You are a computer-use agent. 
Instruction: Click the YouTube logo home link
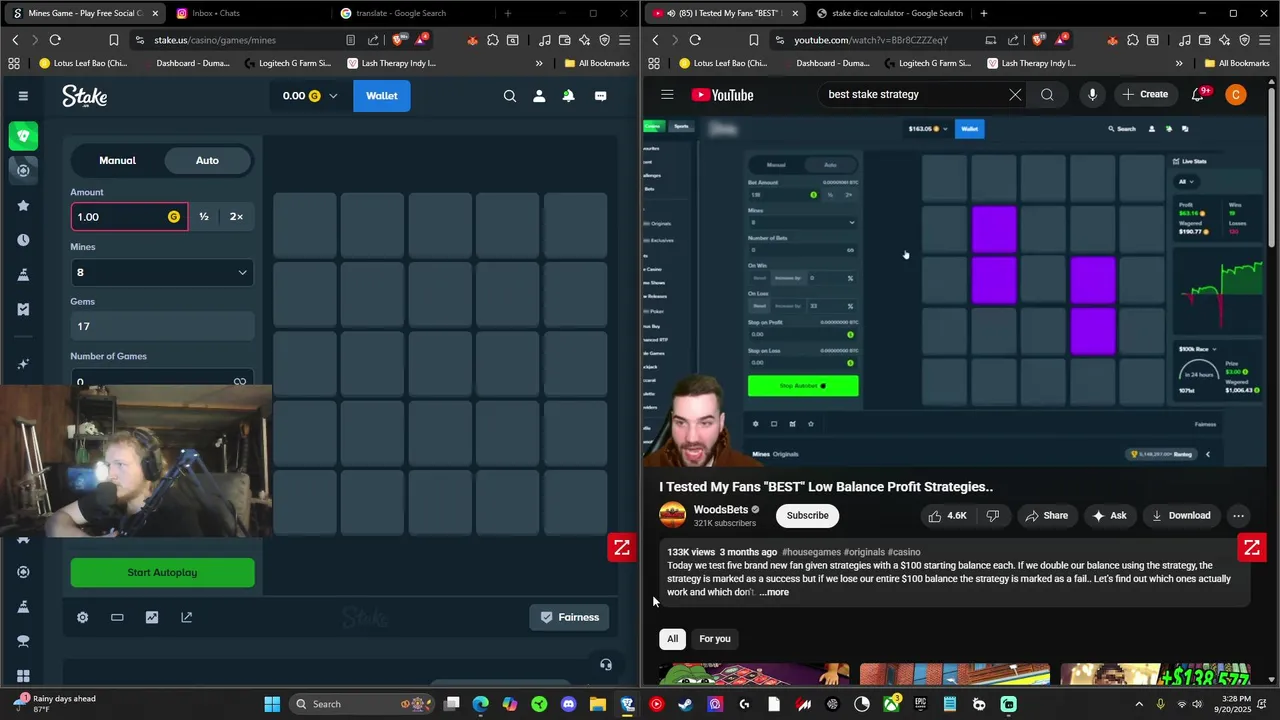coord(722,95)
